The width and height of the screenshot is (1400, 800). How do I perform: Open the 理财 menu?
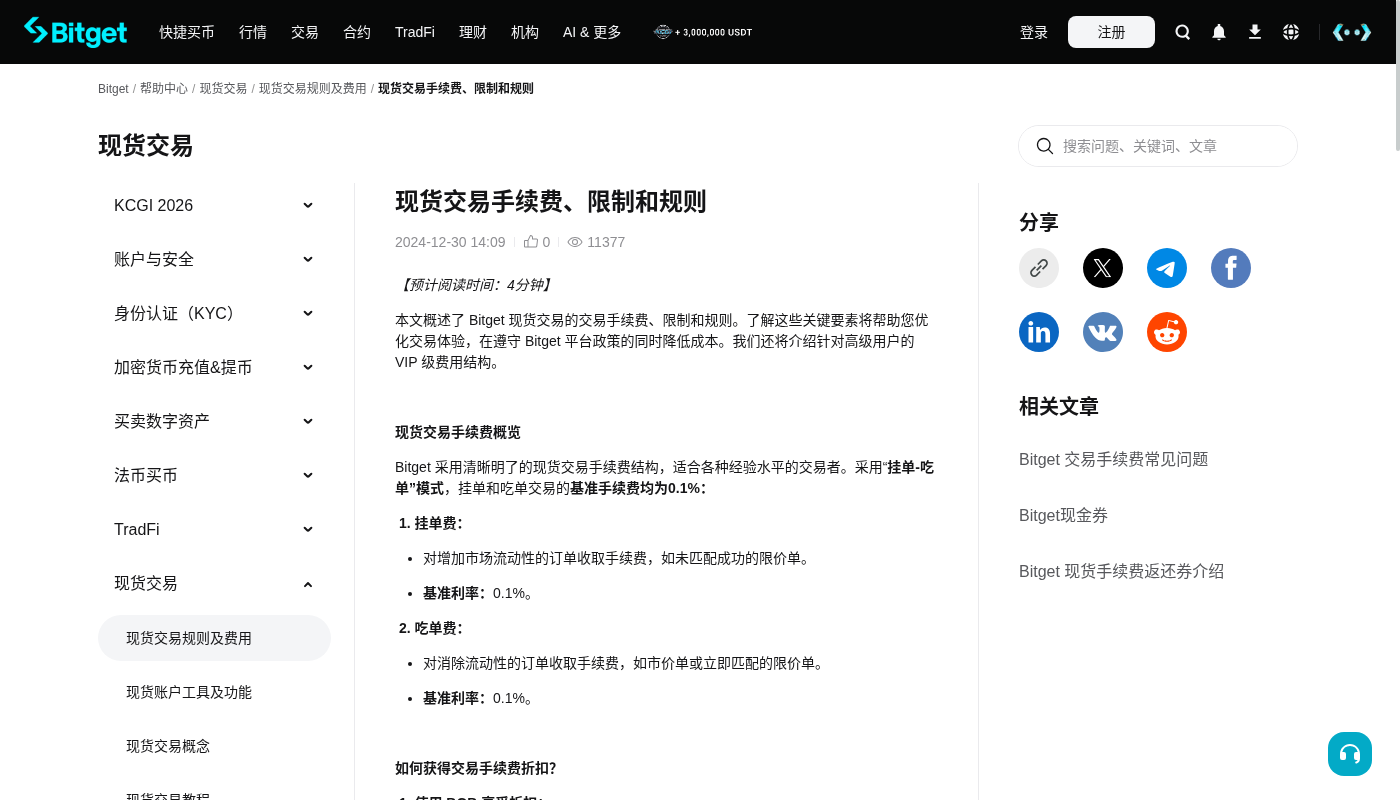point(473,32)
